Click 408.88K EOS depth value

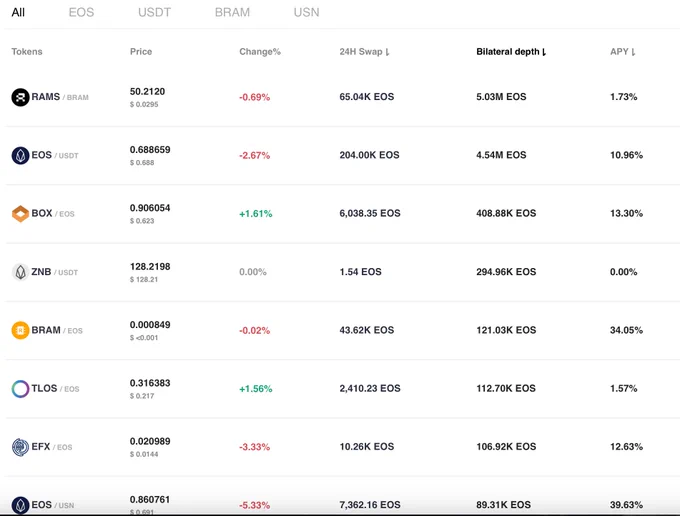click(x=506, y=213)
